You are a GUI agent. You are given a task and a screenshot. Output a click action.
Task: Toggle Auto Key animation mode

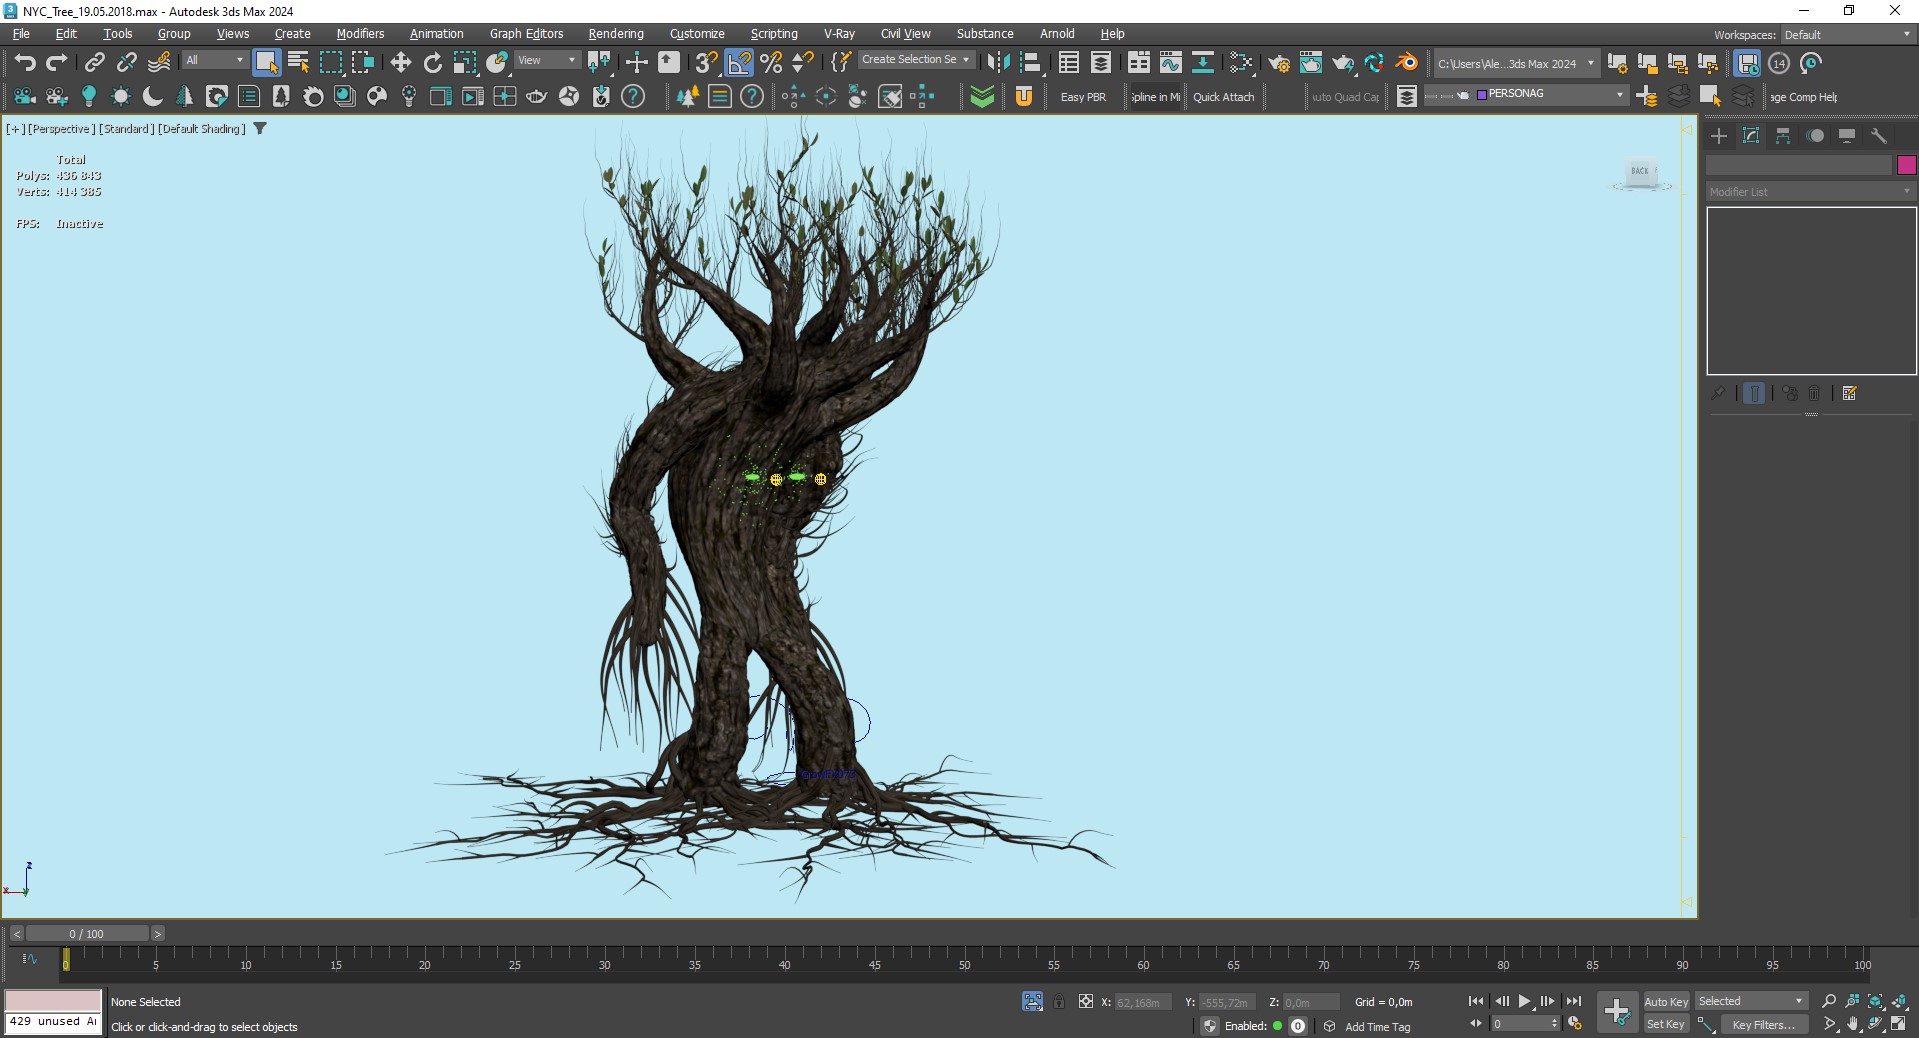pos(1666,1001)
